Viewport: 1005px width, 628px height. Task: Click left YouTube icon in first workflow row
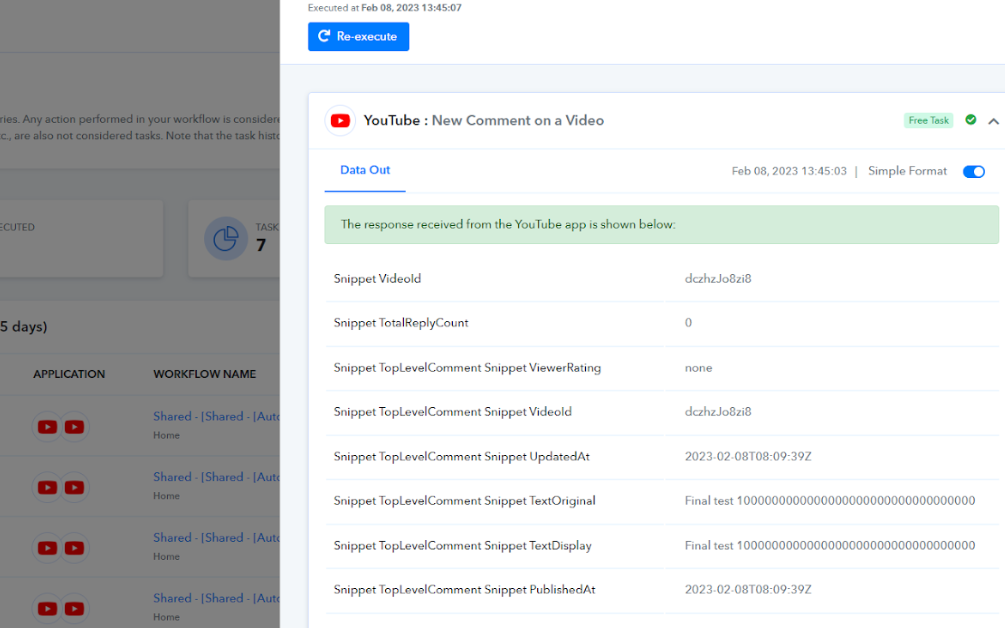(47, 427)
